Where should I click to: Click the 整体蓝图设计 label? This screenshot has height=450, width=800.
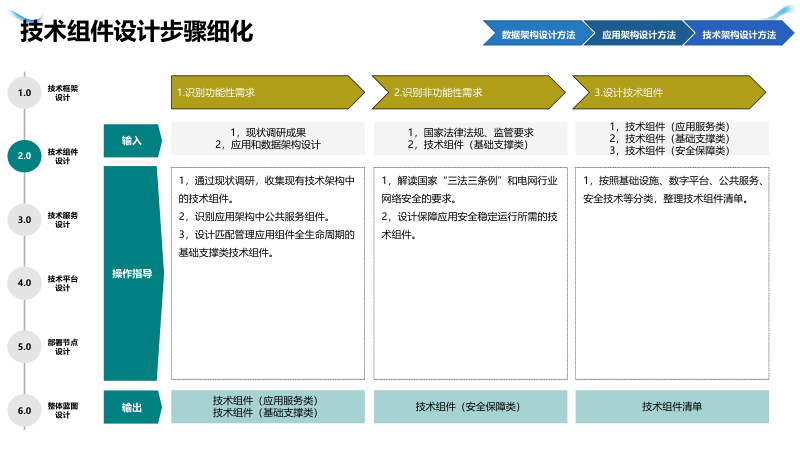tap(63, 410)
